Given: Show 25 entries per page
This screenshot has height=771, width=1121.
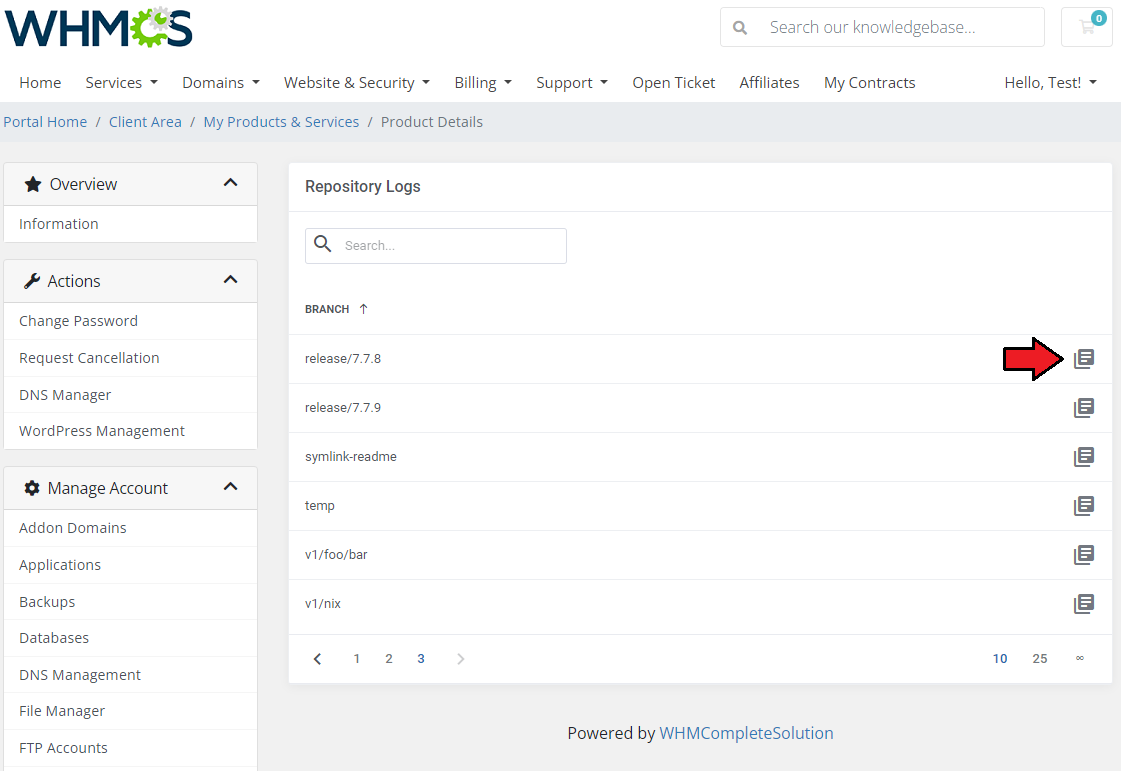Looking at the screenshot, I should pos(1039,659).
